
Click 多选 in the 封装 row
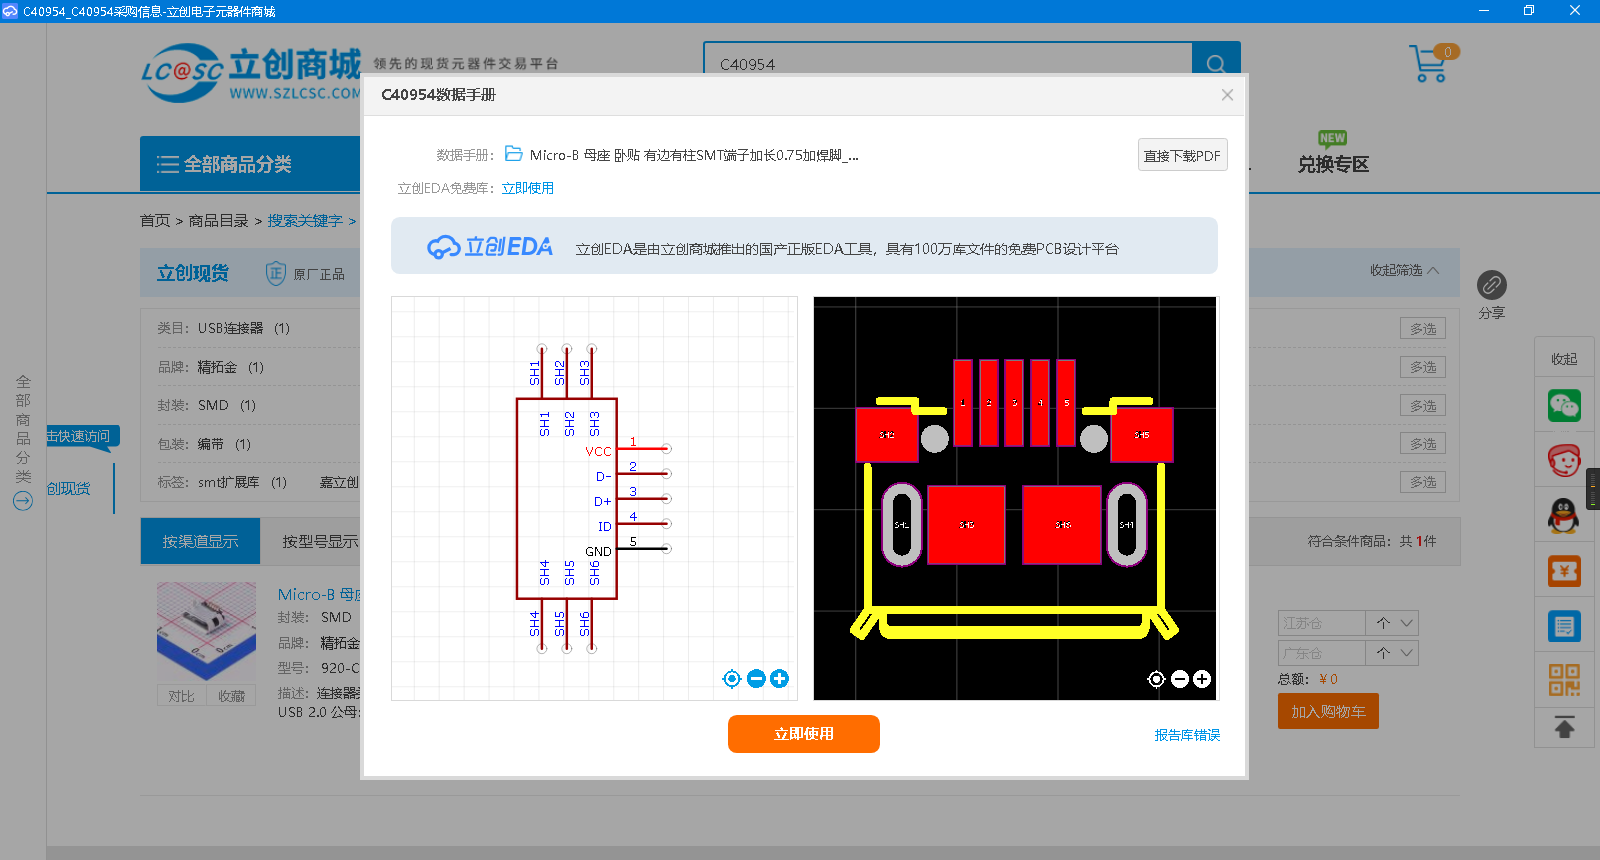(x=1423, y=406)
